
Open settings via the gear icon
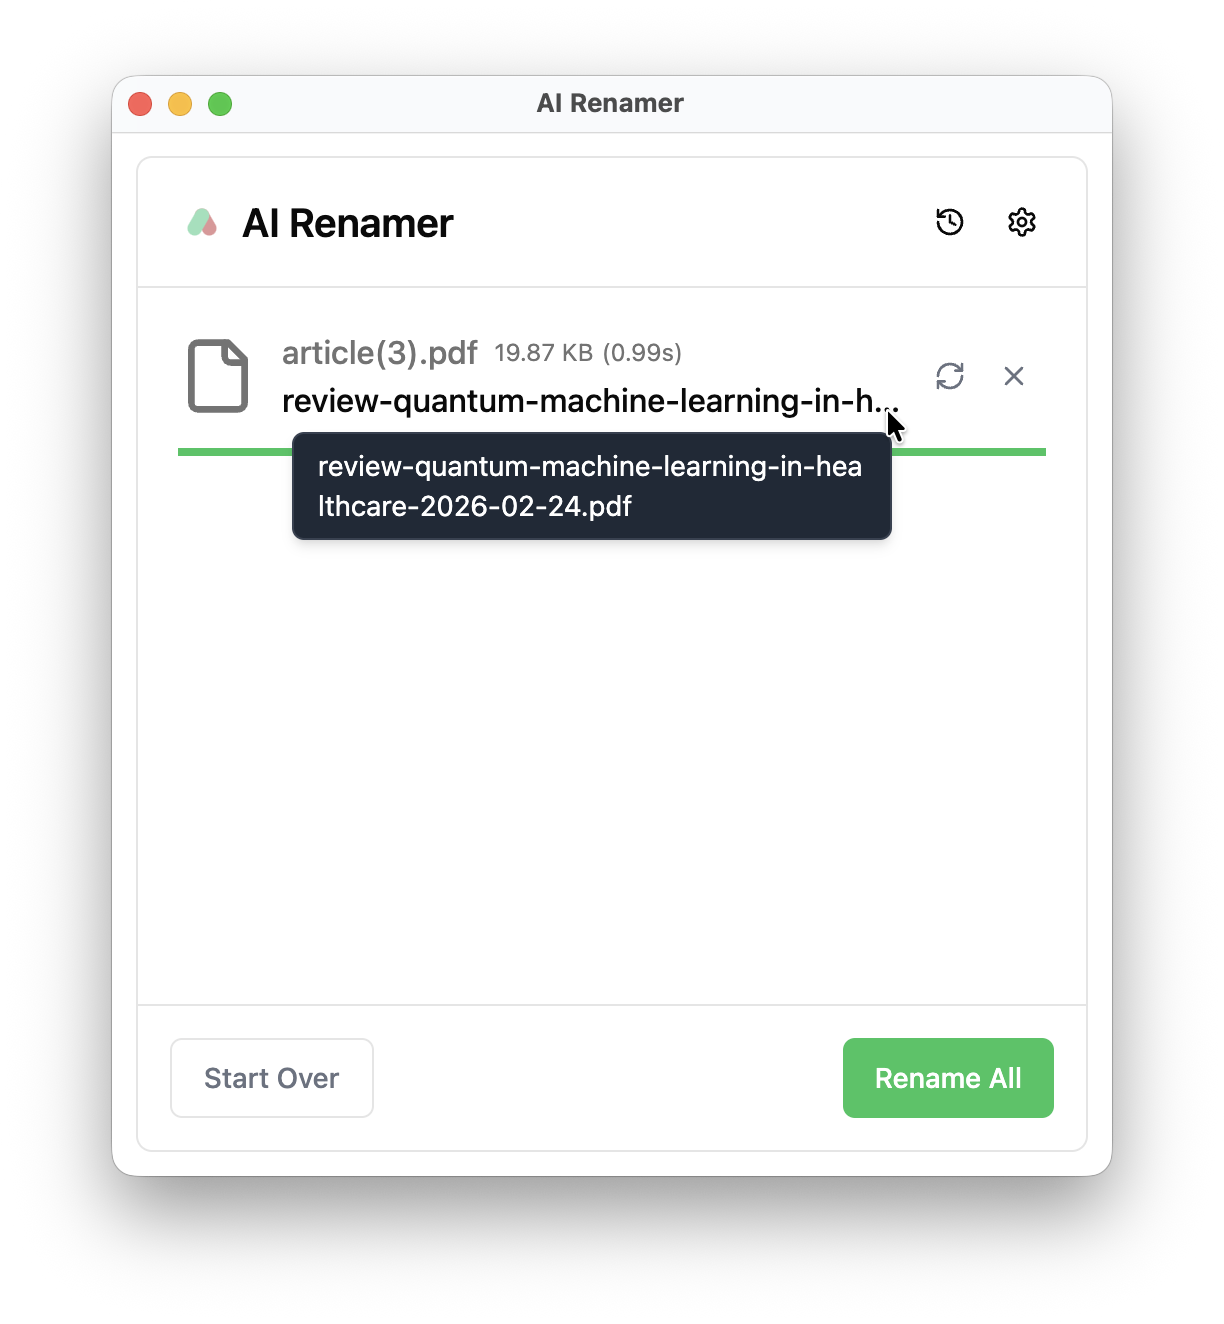[x=1021, y=222]
